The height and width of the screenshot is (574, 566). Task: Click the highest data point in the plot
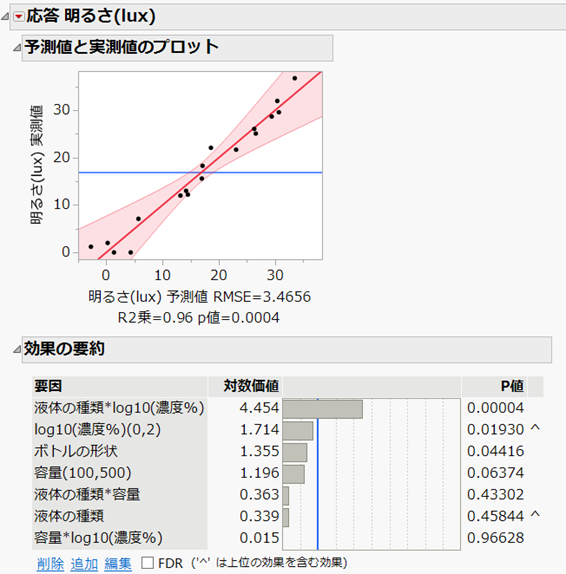pyautogui.click(x=295, y=78)
